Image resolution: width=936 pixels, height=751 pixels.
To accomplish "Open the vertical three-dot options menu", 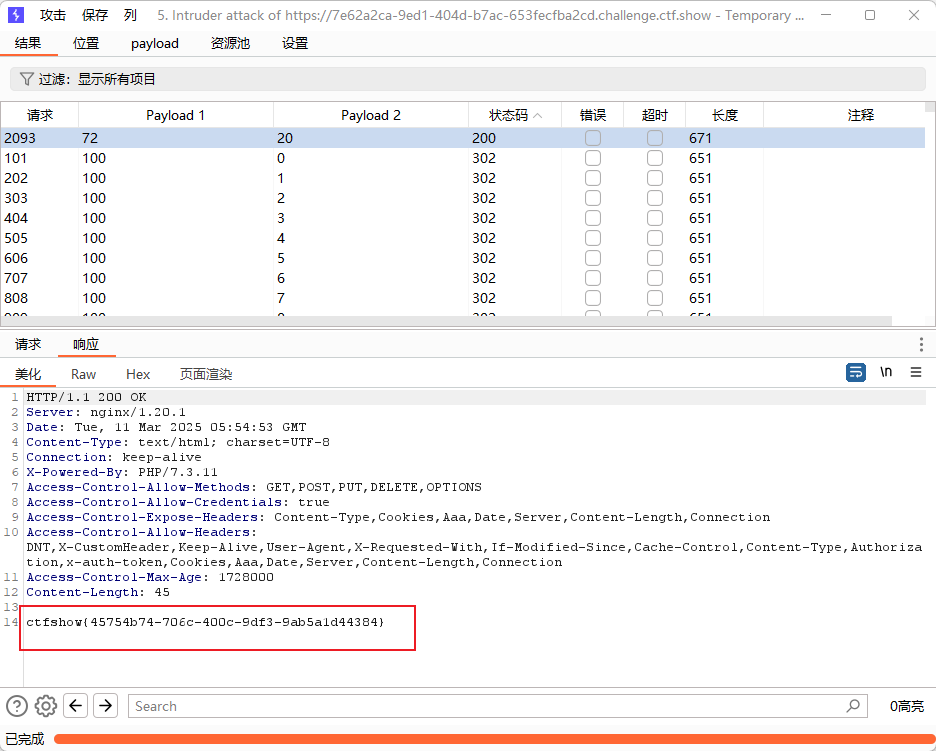I will (921, 344).
